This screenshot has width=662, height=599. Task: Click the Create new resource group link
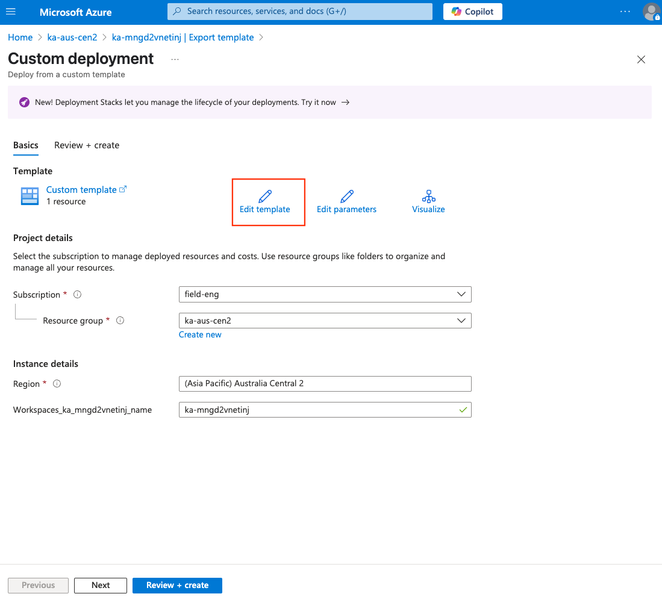(200, 335)
